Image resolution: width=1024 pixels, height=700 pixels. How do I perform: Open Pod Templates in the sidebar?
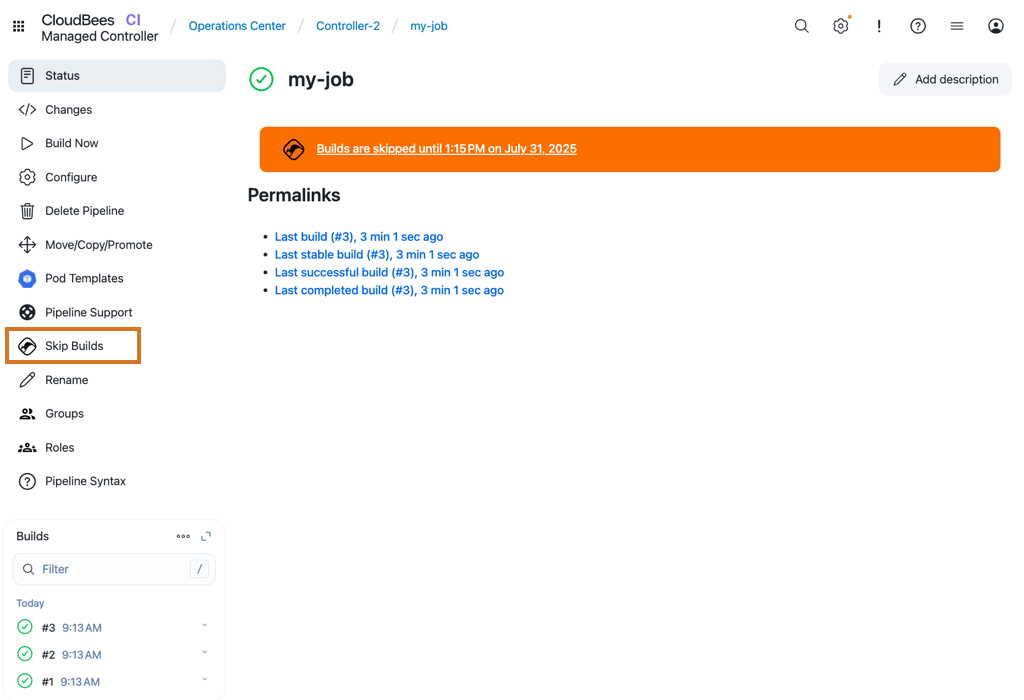pos(117,279)
